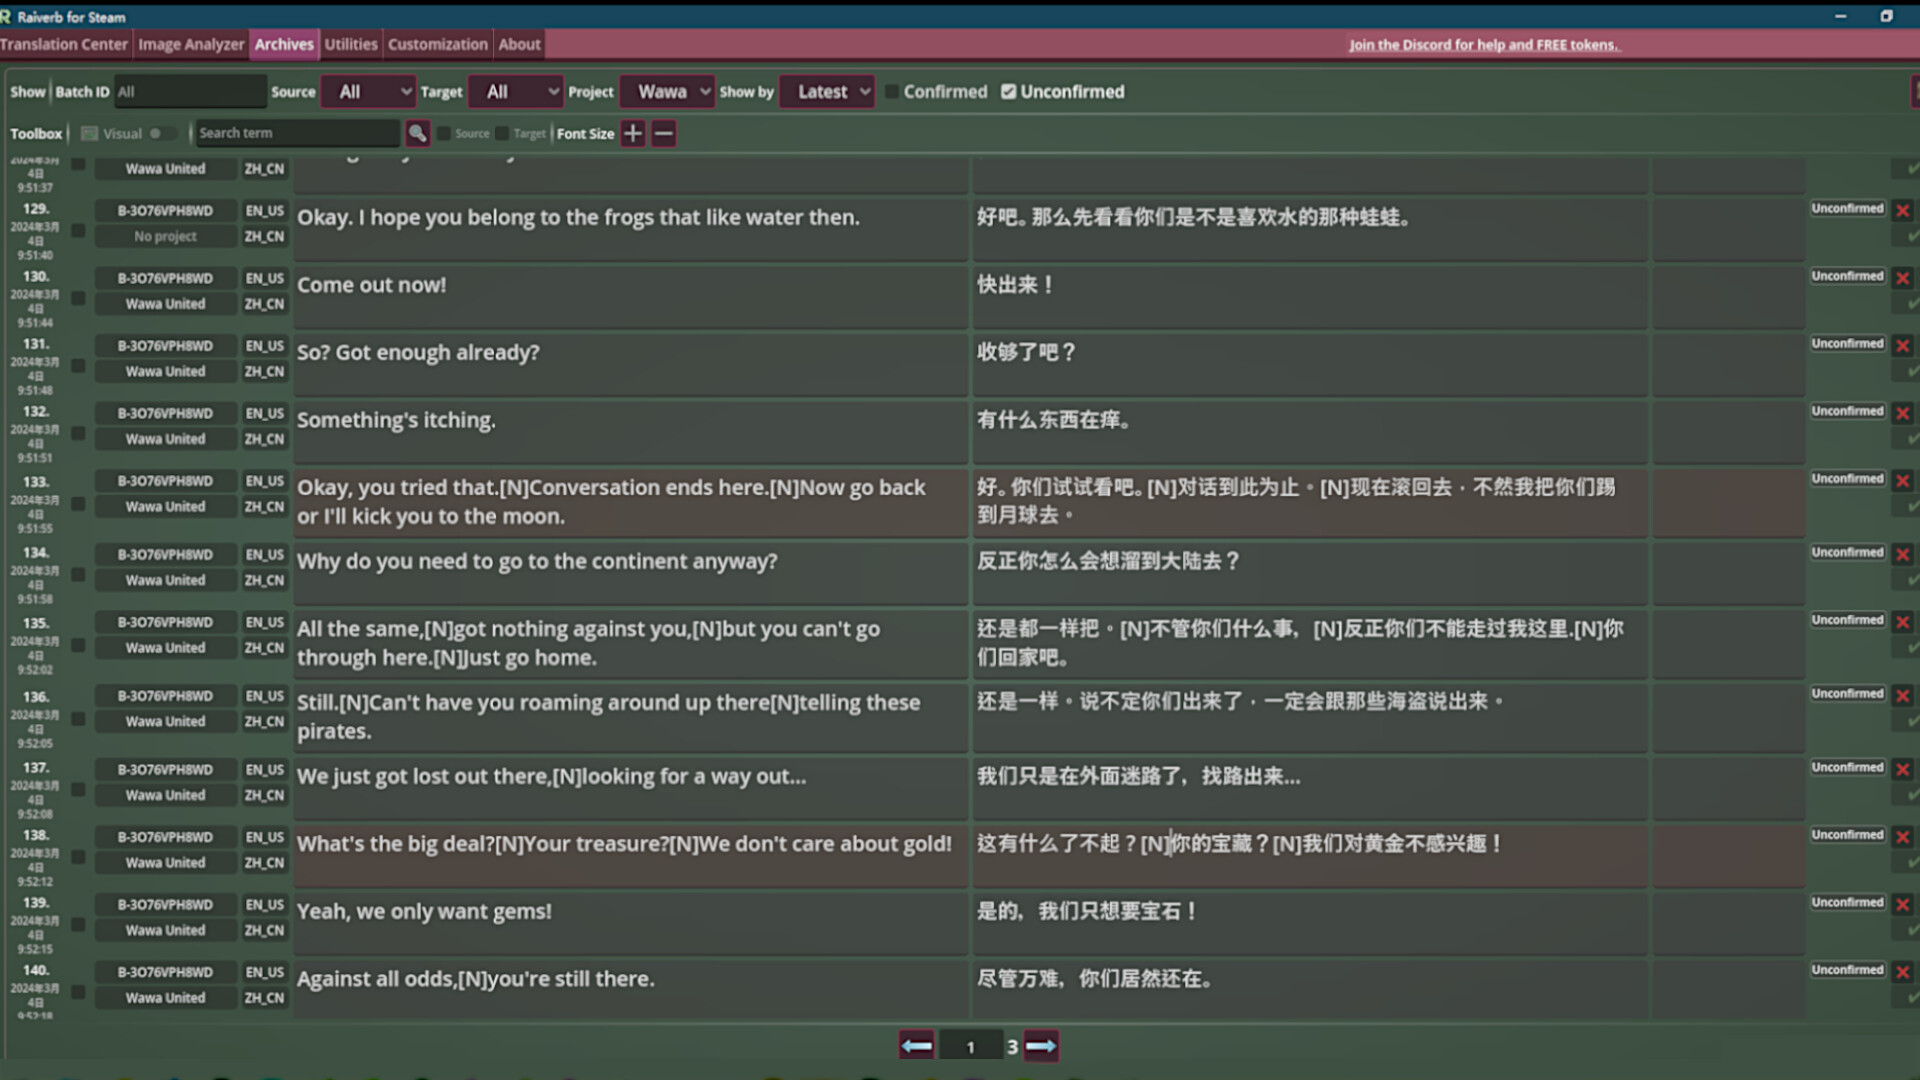Image resolution: width=1920 pixels, height=1080 pixels.
Task: Click the Batch ID input field
Action: click(190, 91)
